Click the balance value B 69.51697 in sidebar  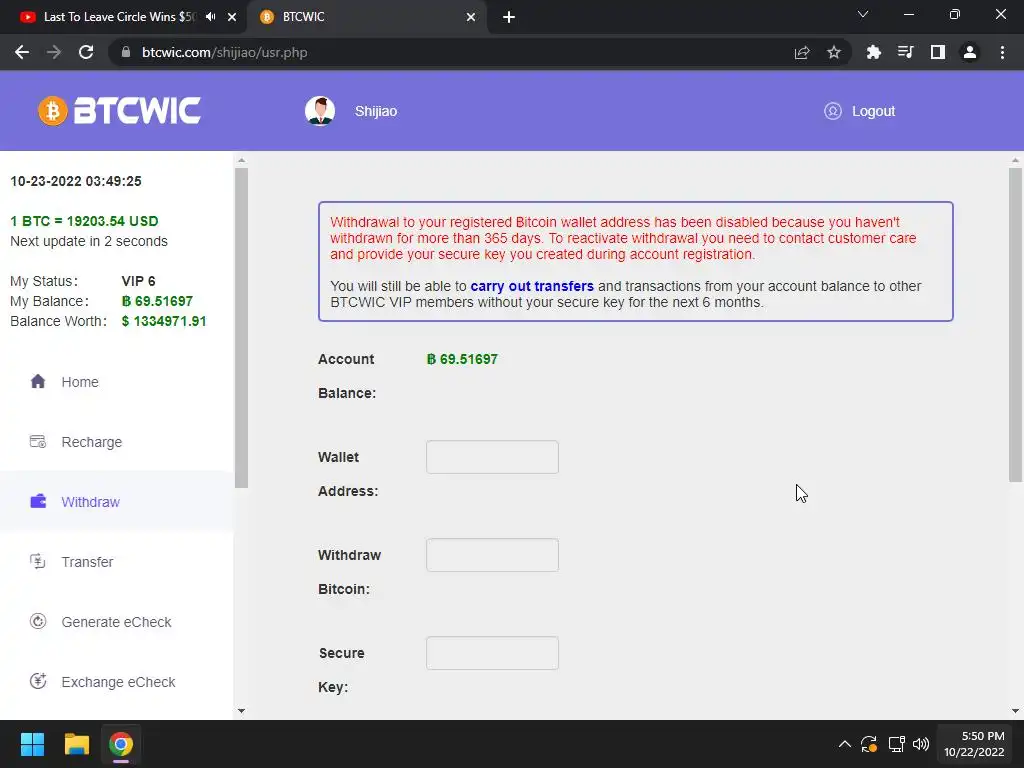[157, 301]
